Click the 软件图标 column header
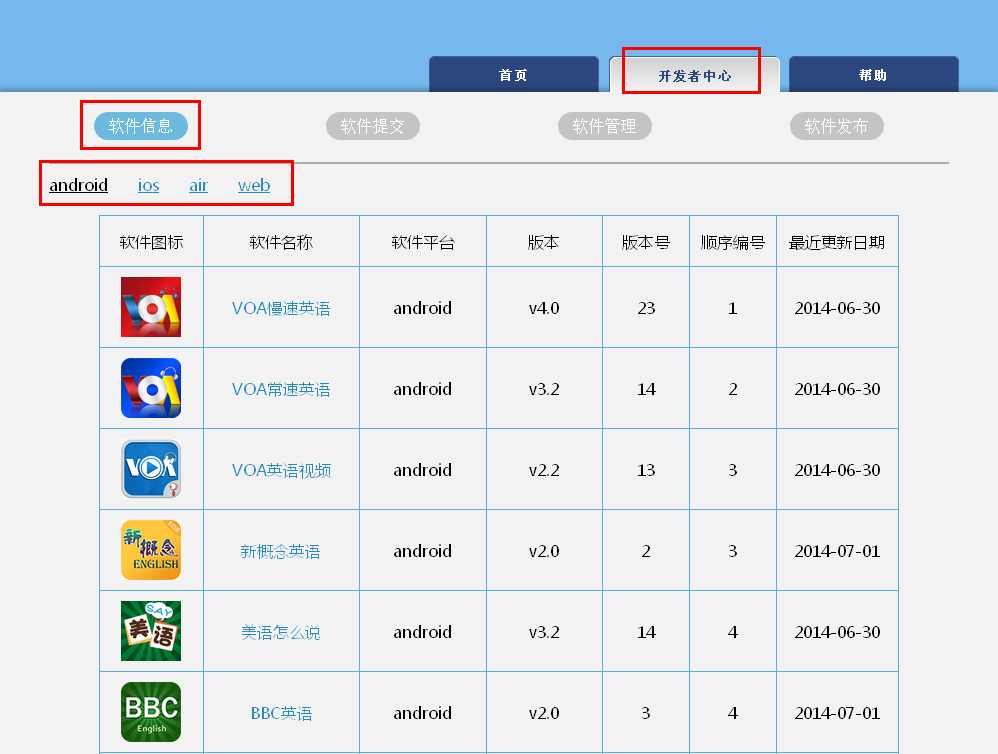The image size is (998, 754). 151,242
